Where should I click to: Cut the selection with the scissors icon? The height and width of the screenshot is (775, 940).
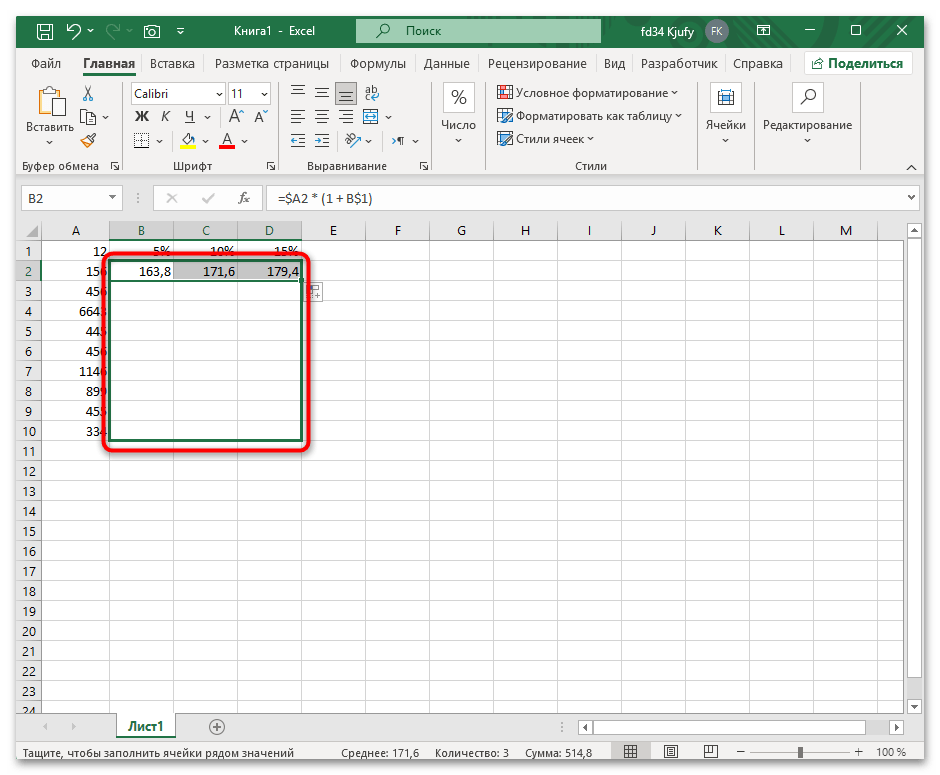[x=88, y=93]
